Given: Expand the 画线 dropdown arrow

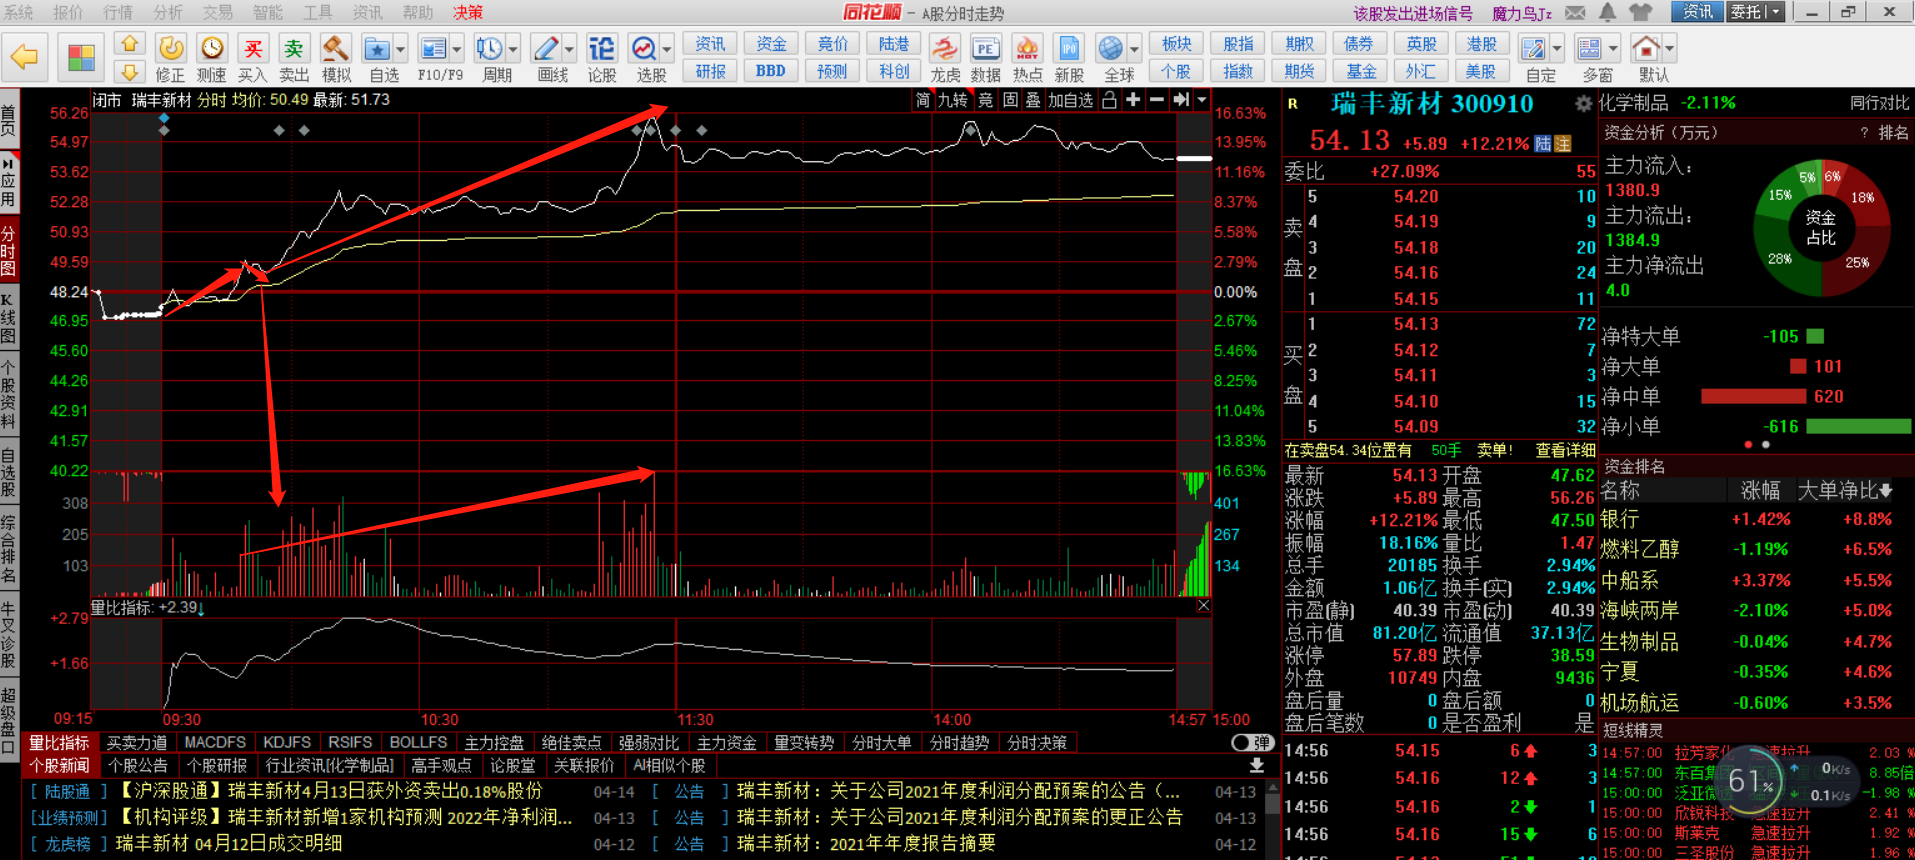Looking at the screenshot, I should pyautogui.click(x=569, y=49).
